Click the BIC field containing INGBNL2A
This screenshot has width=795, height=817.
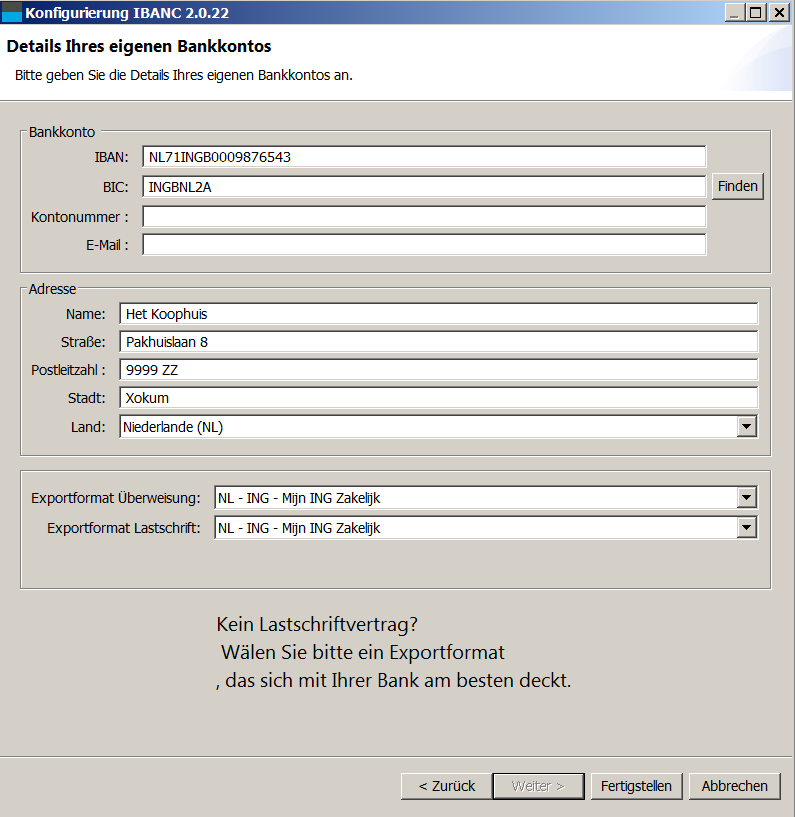pos(424,187)
